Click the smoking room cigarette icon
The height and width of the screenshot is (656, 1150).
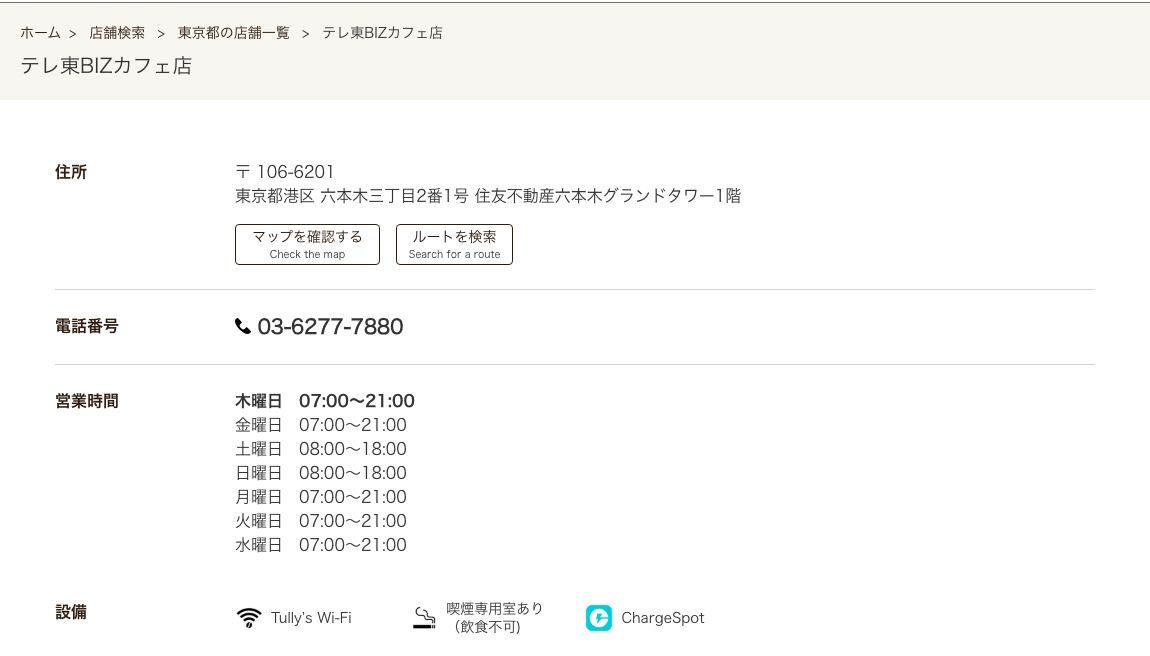(424, 618)
